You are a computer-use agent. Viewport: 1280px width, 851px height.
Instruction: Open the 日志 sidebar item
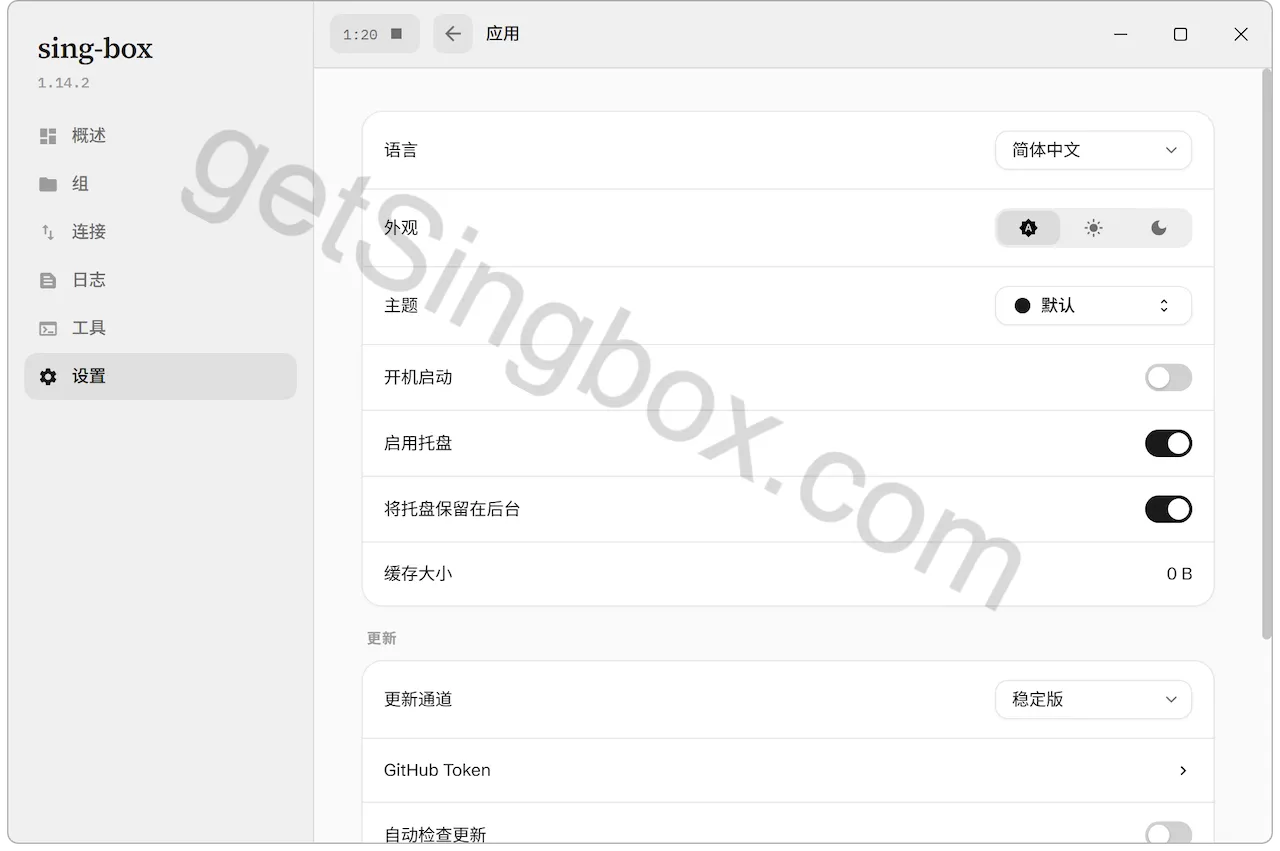[160, 280]
